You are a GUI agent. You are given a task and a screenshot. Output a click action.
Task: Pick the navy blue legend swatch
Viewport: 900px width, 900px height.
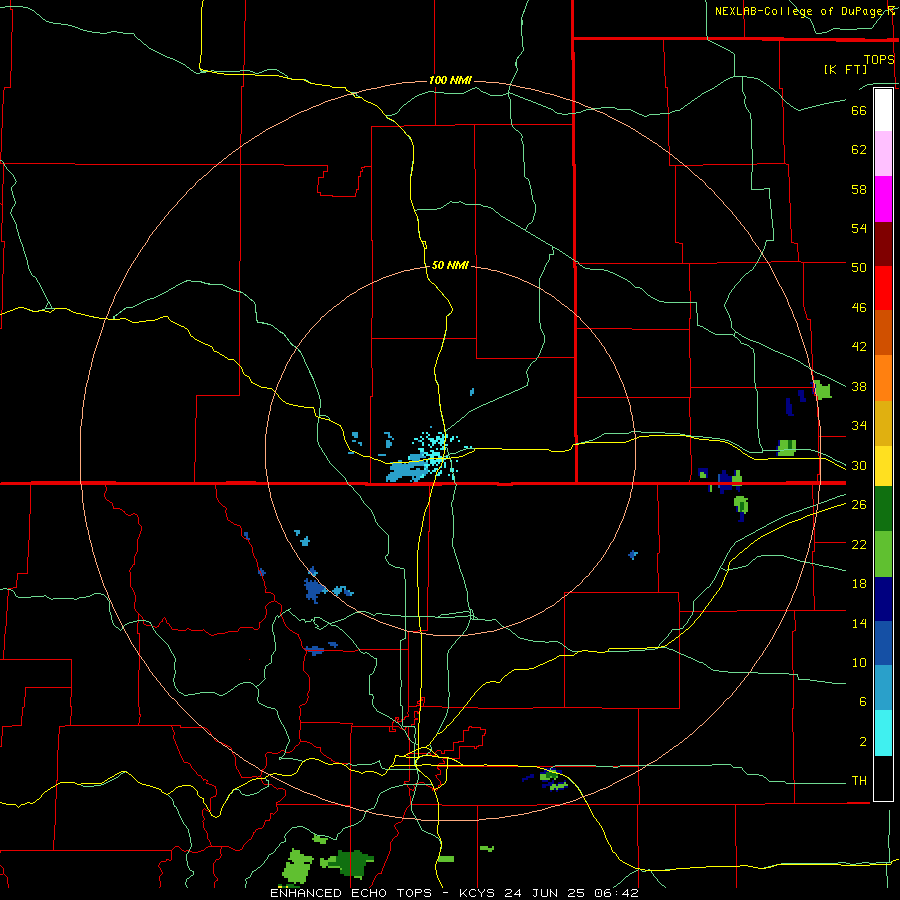883,599
